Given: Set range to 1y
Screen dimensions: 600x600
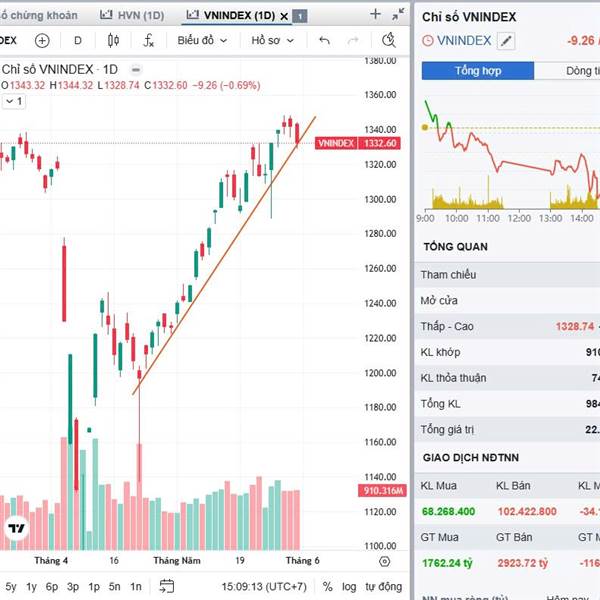Looking at the screenshot, I should point(31,587).
